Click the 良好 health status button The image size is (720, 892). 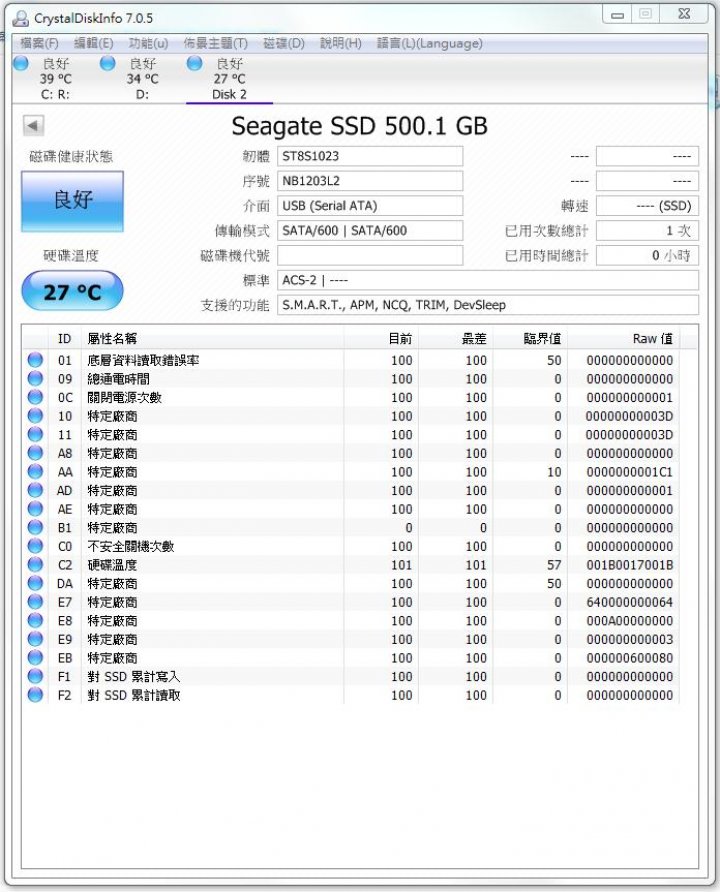click(72, 201)
